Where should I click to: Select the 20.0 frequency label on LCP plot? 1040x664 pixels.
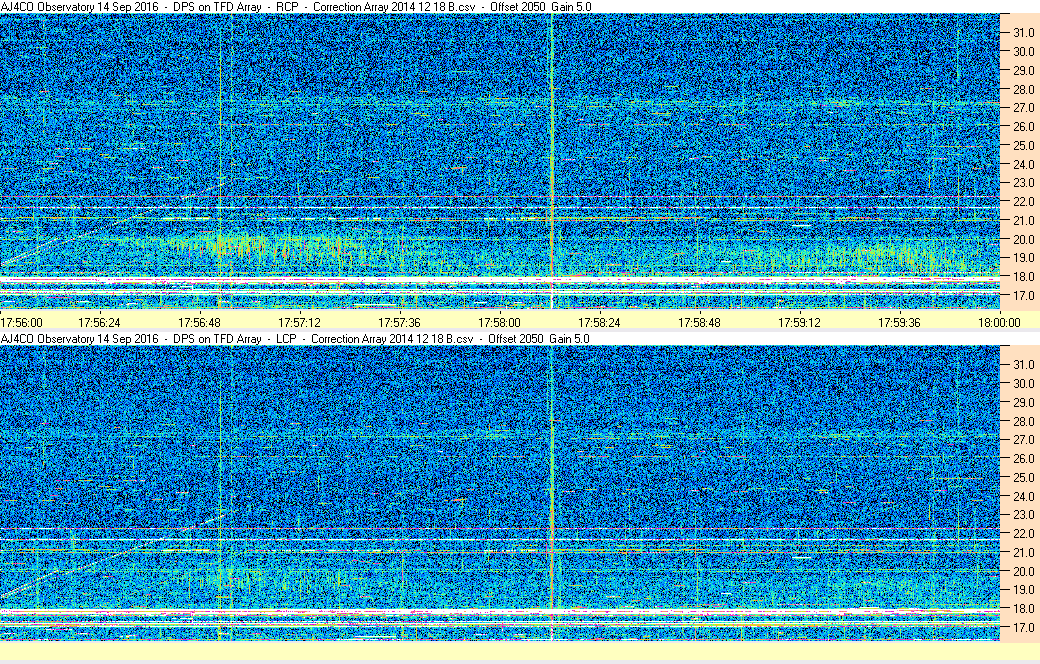1023,571
